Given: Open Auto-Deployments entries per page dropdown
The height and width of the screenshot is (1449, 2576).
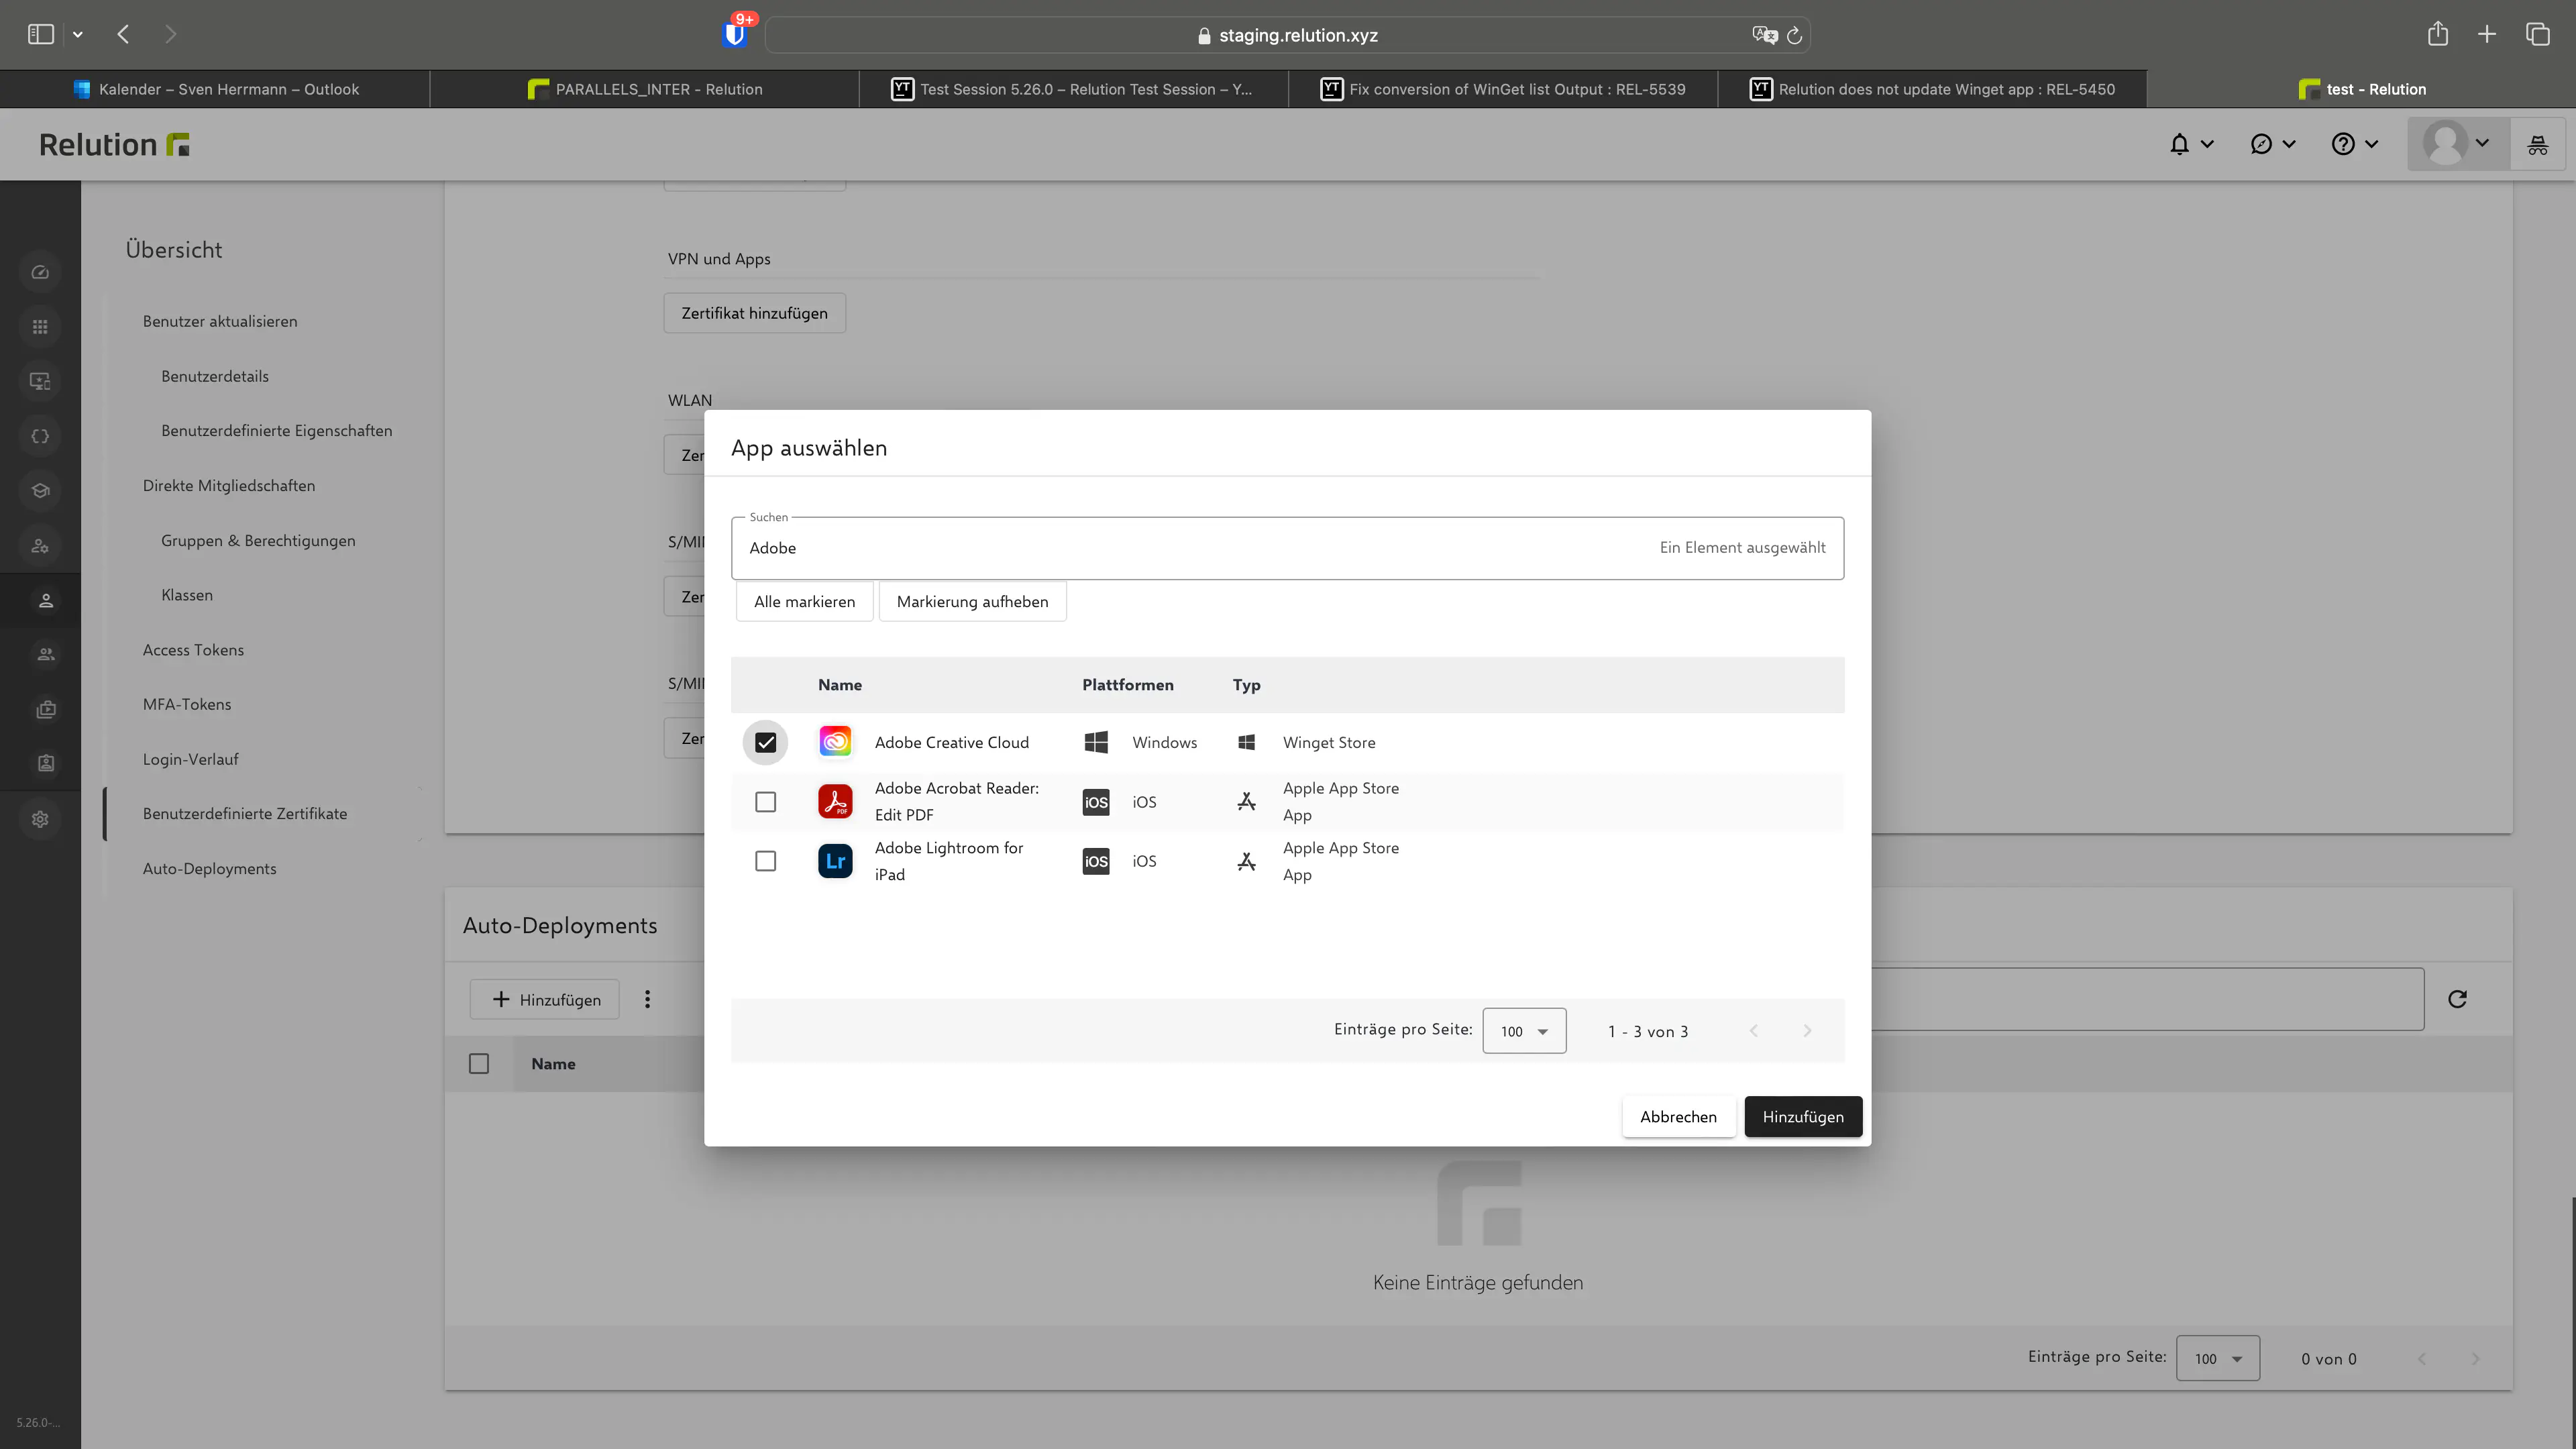Looking at the screenshot, I should pyautogui.click(x=2217, y=1358).
